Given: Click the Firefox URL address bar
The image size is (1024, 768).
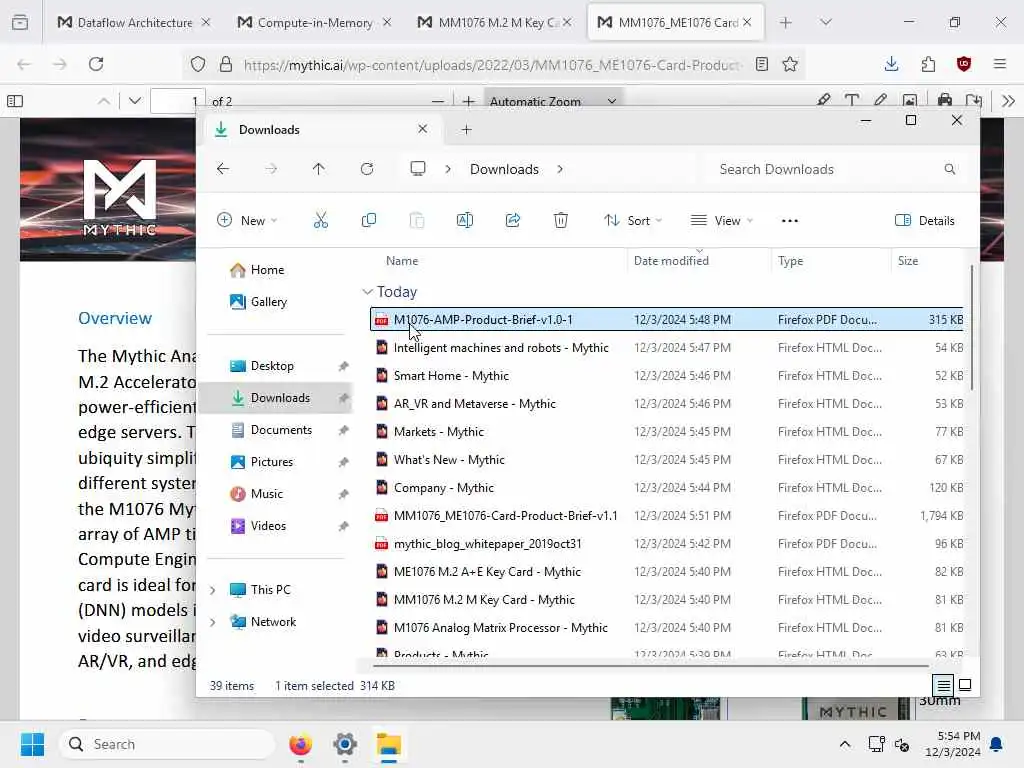Looking at the screenshot, I should pyautogui.click(x=492, y=64).
